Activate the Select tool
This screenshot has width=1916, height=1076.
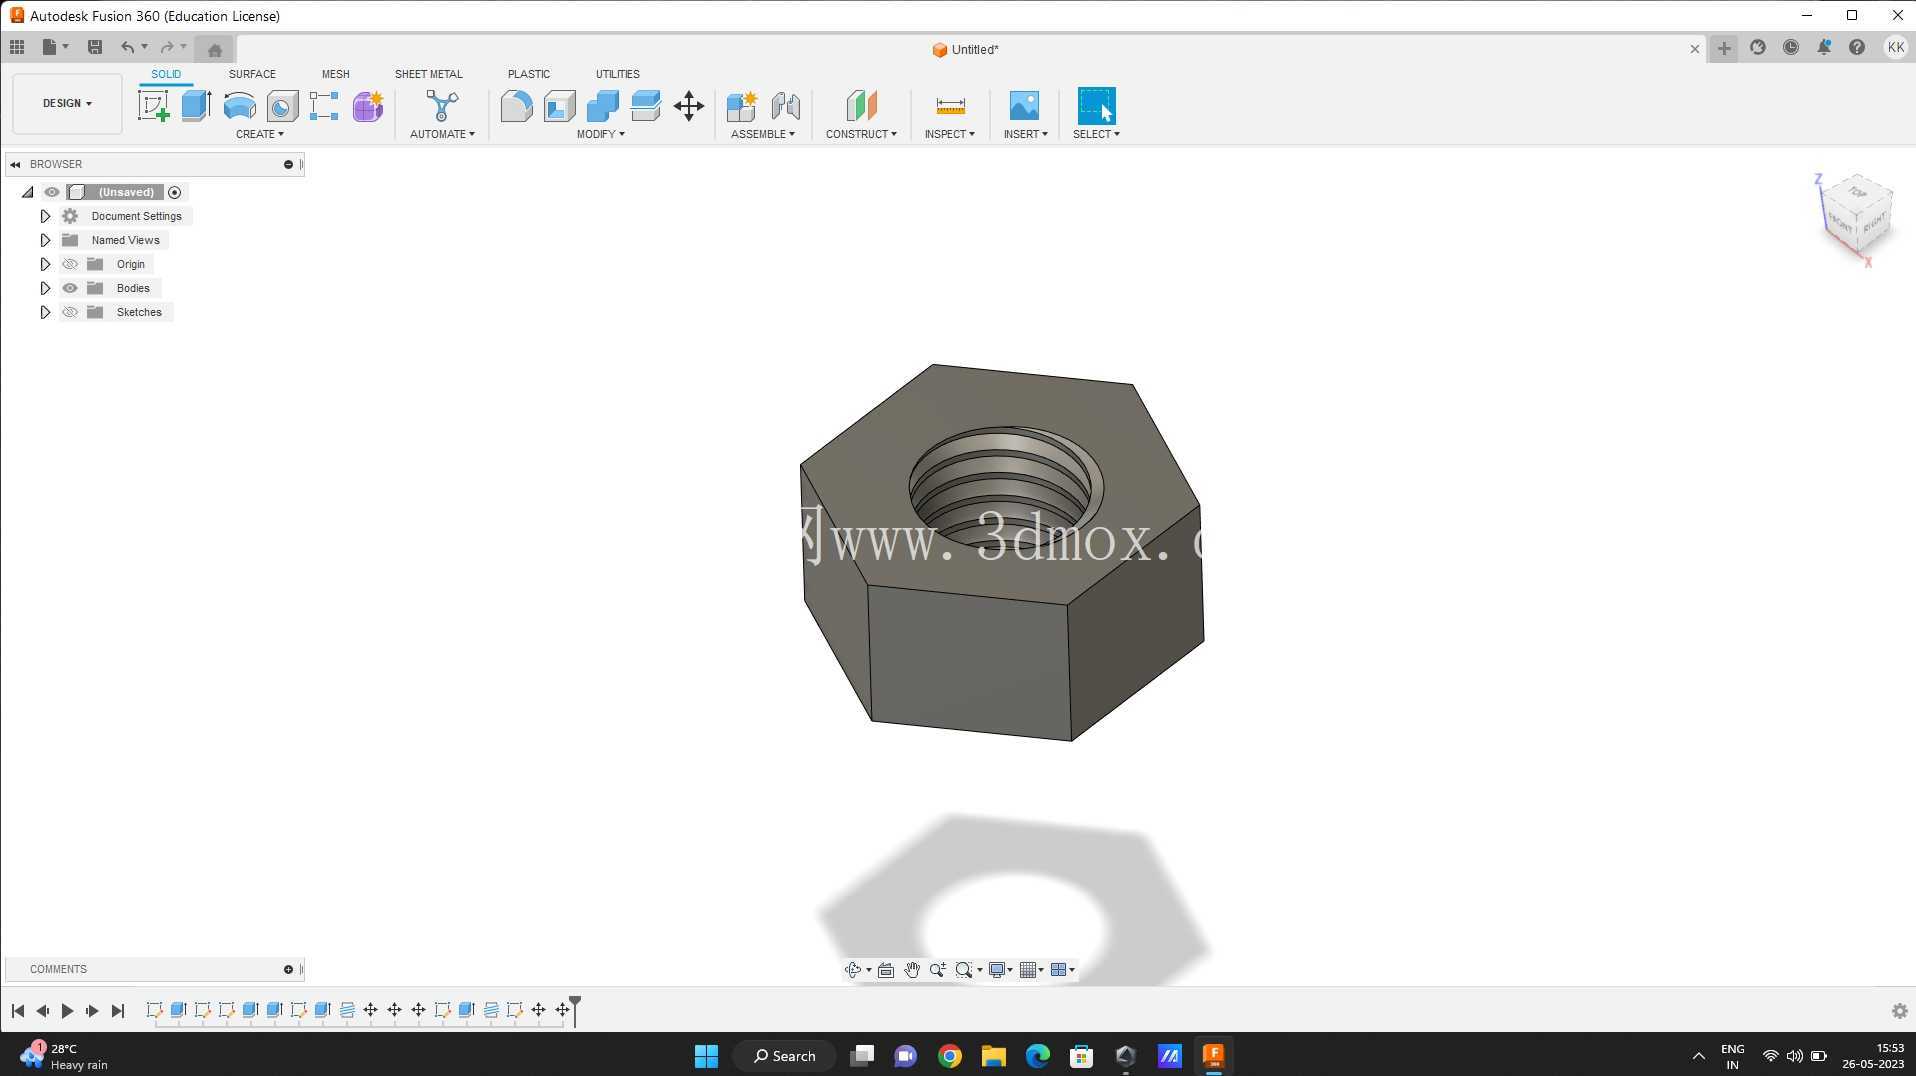point(1096,106)
